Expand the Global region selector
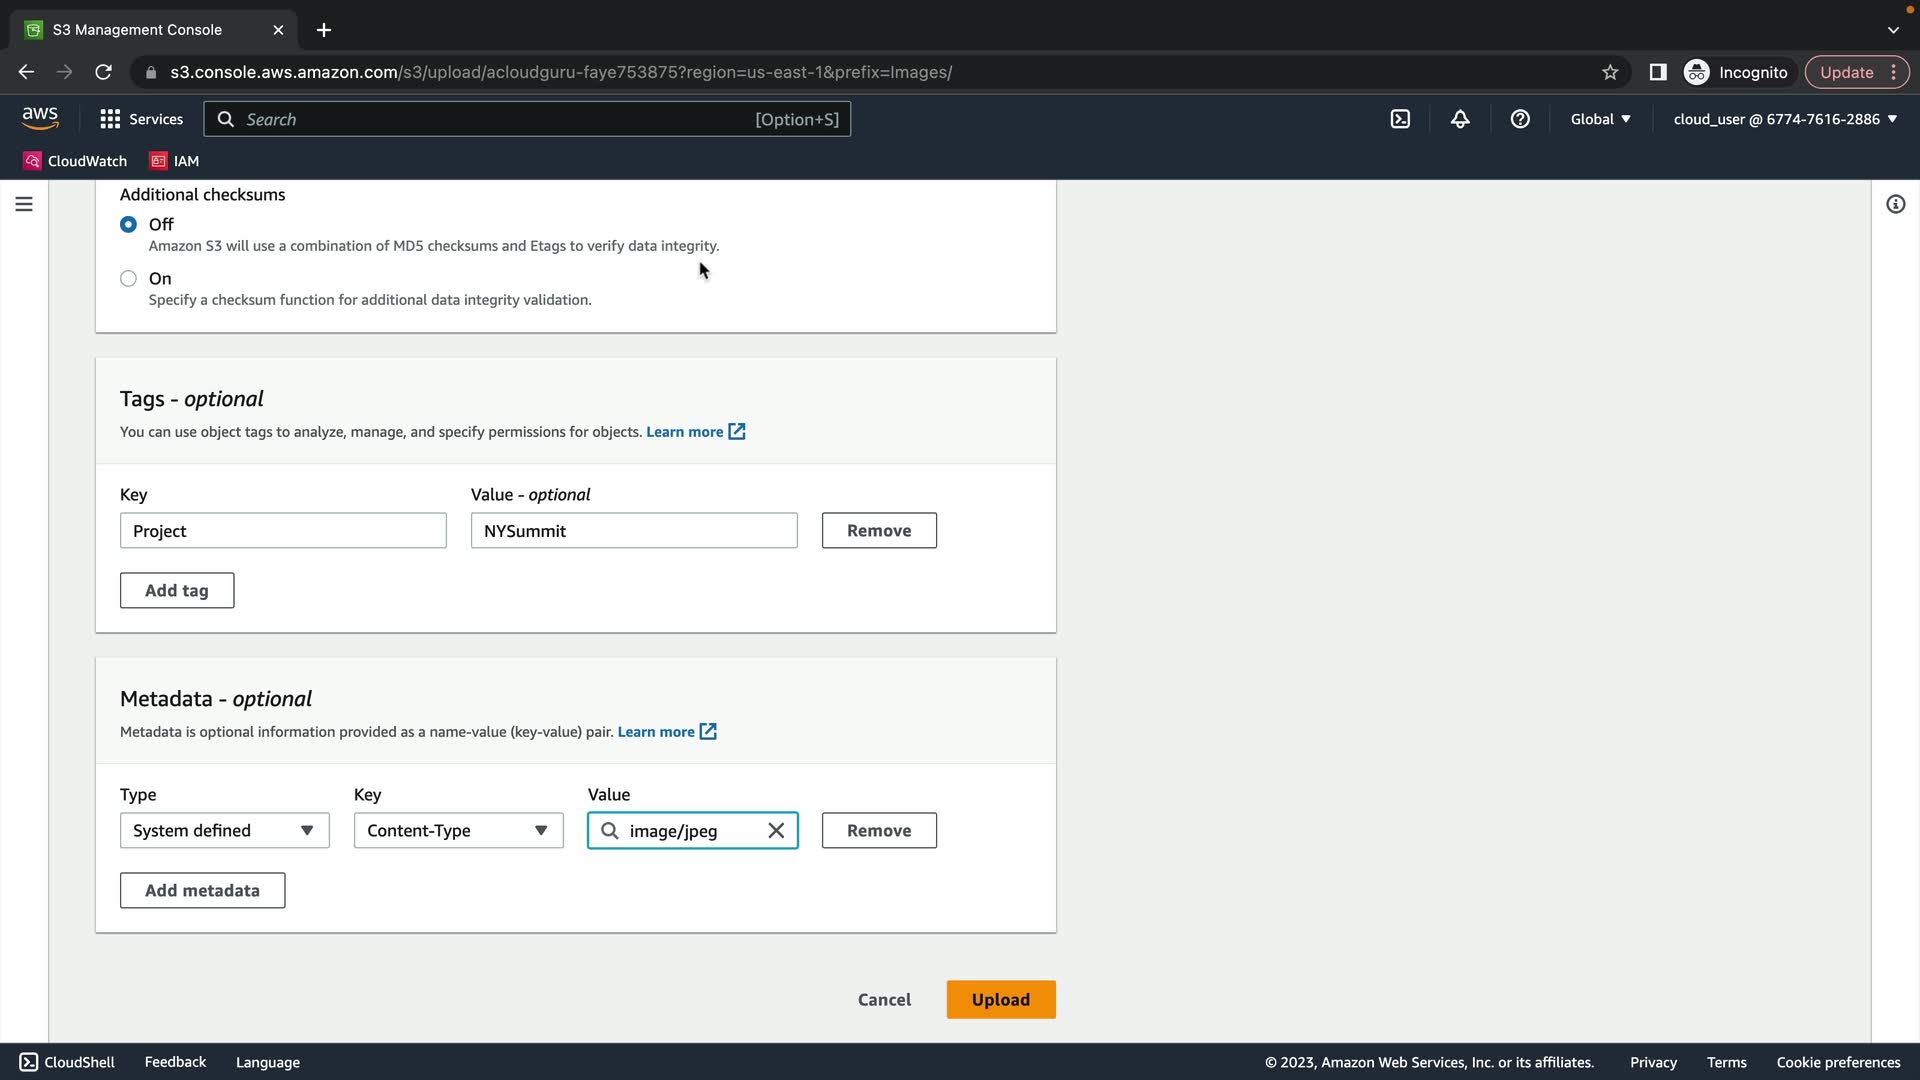 1600,119
